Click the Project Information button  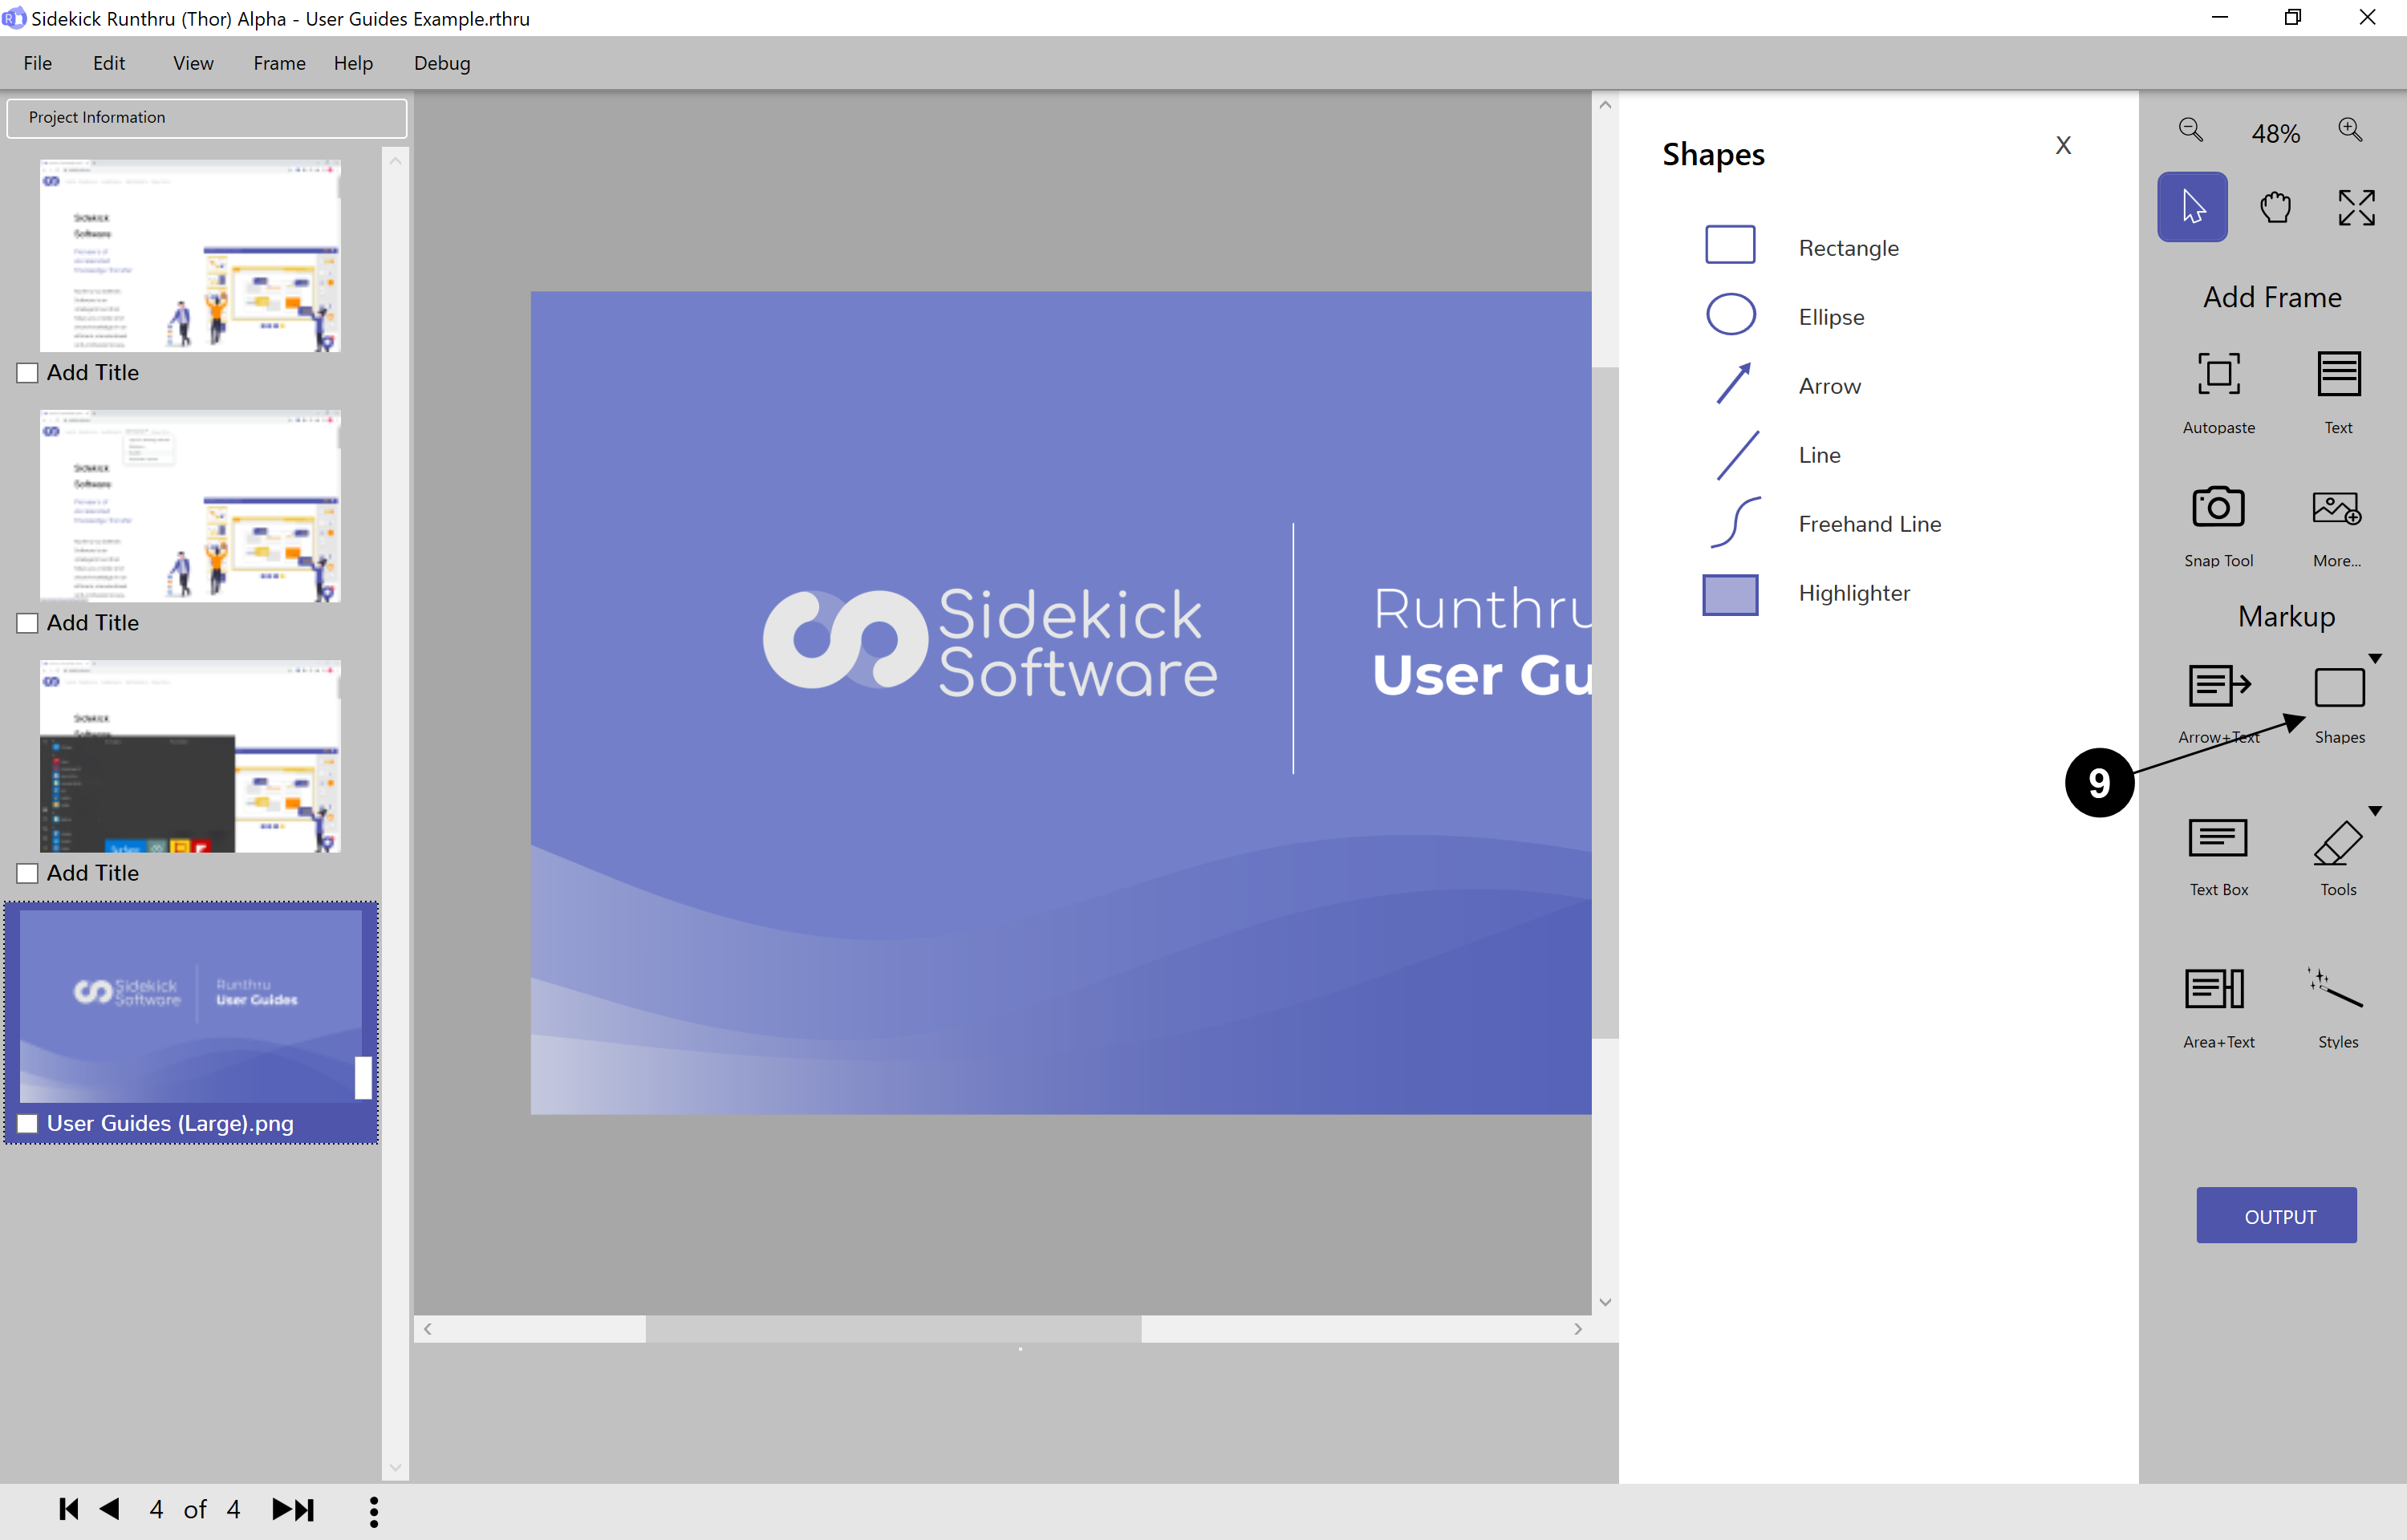pos(207,117)
